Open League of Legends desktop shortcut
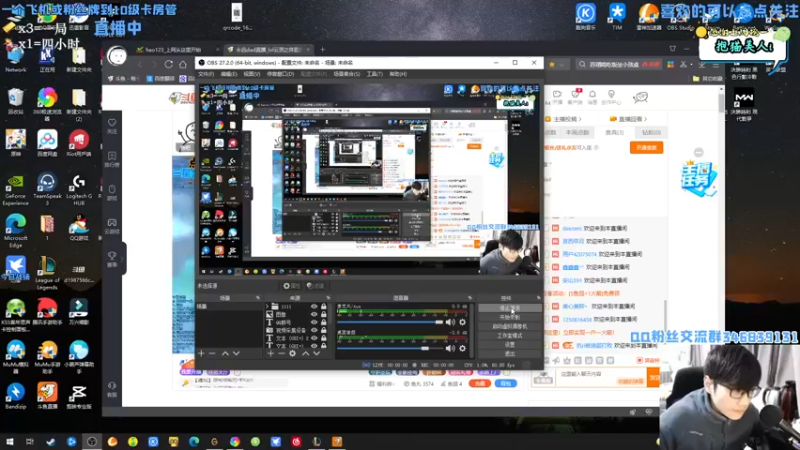The width and height of the screenshot is (800, 450). point(47,273)
